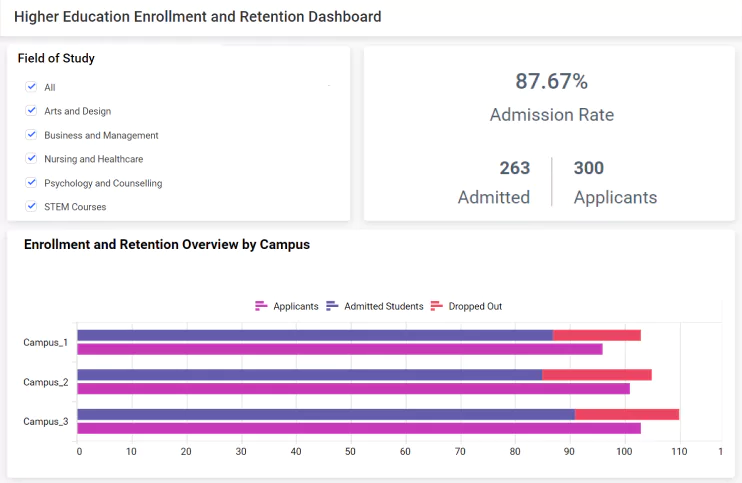Deselect the Business and Management checkbox
The width and height of the screenshot is (742, 483).
click(x=31, y=135)
